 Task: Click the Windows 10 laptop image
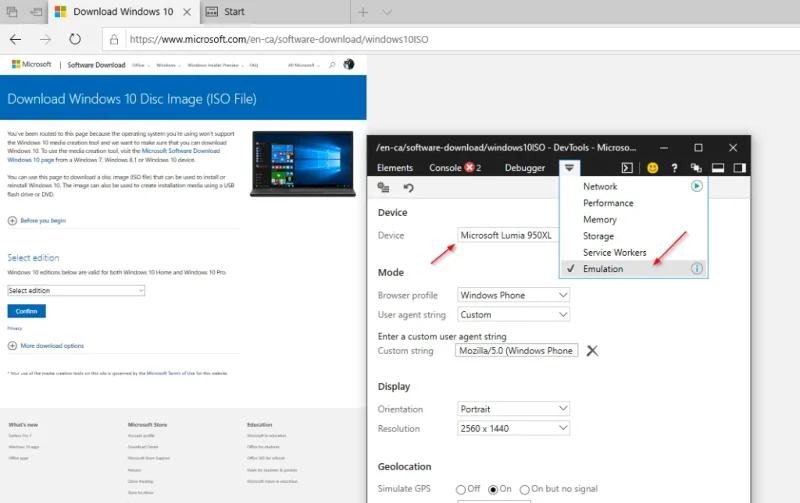point(303,164)
